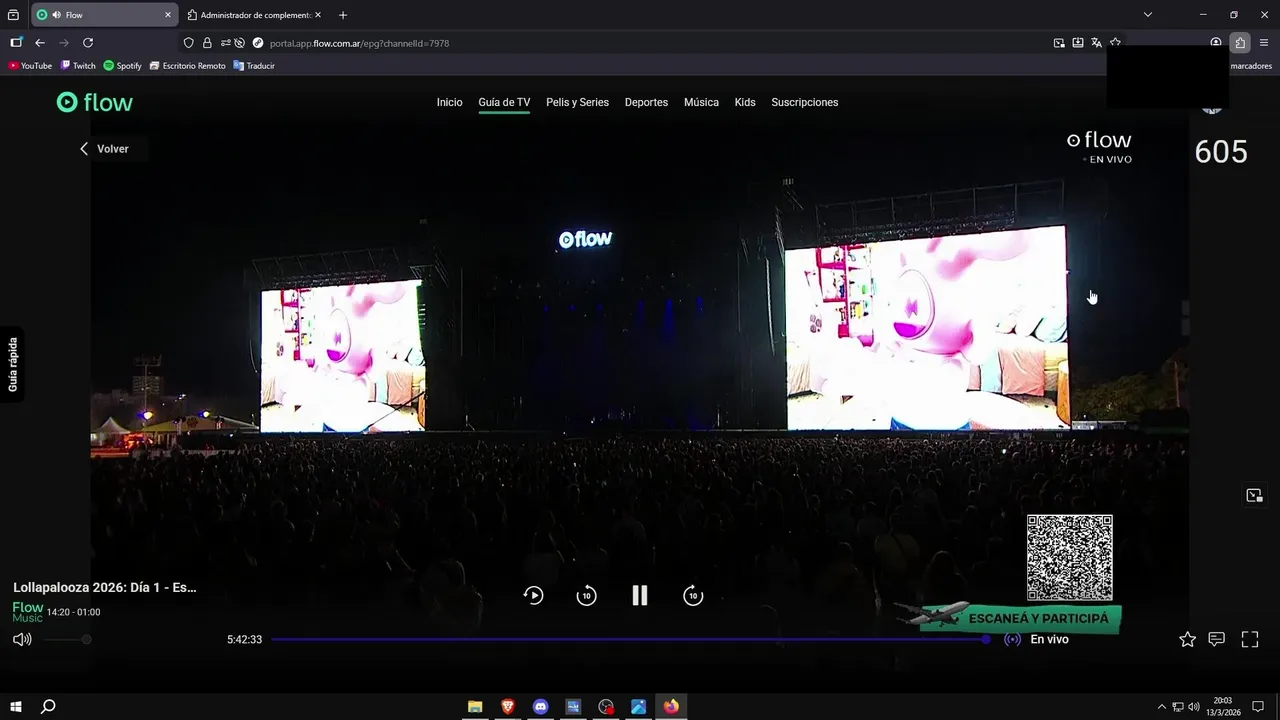Open tracking protection shield icon
1280x720 pixels.
tap(189, 43)
